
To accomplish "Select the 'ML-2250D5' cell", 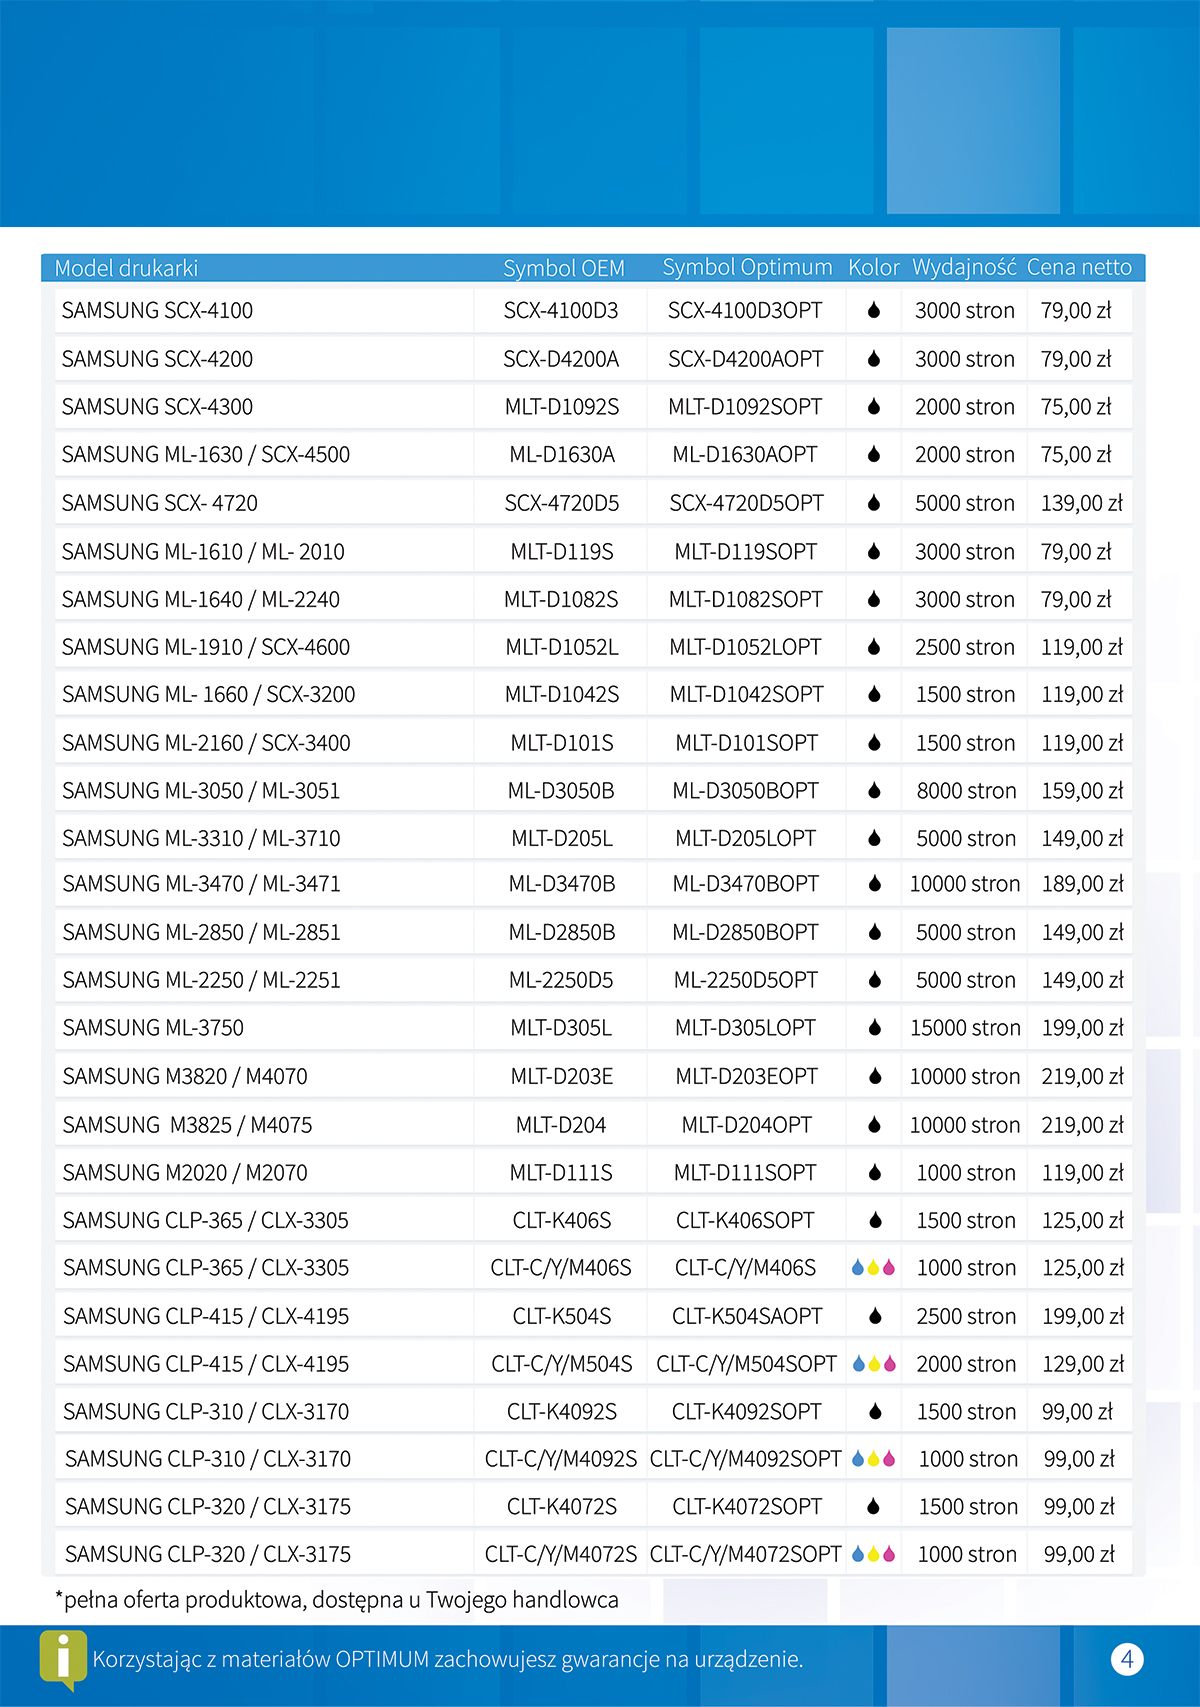I will pos(561,980).
